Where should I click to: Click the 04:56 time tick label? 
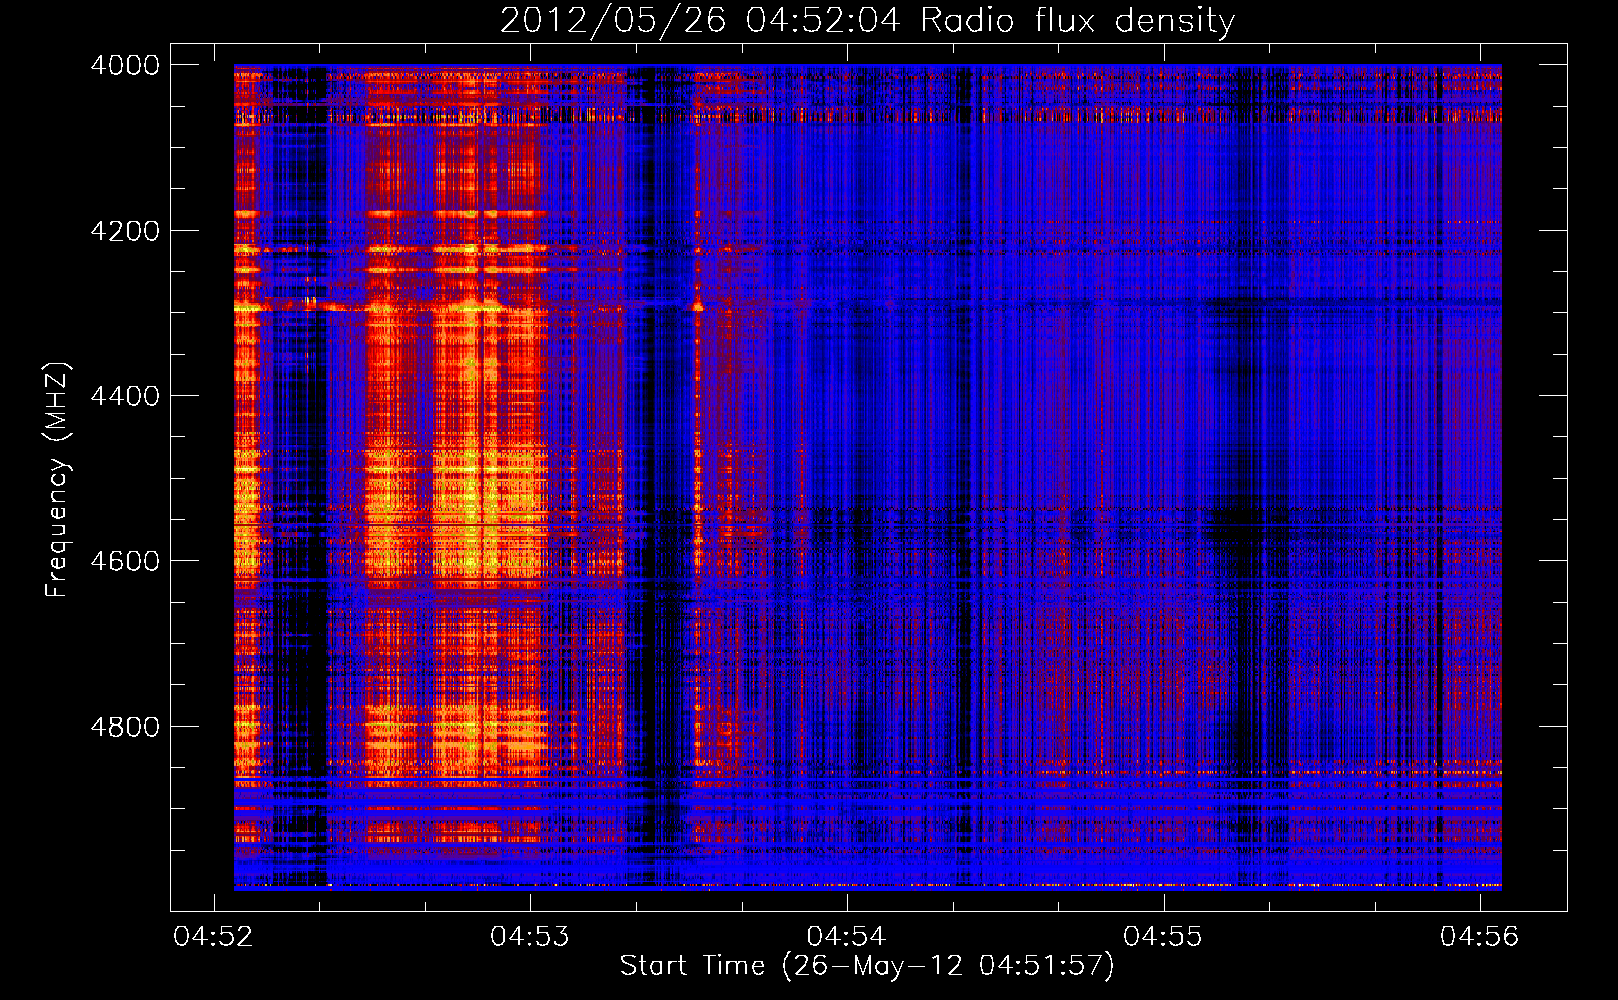[1480, 937]
